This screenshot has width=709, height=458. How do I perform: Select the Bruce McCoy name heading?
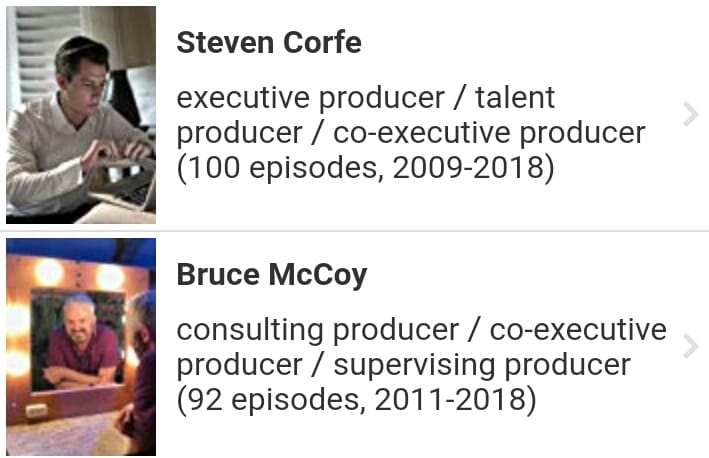pyautogui.click(x=272, y=275)
